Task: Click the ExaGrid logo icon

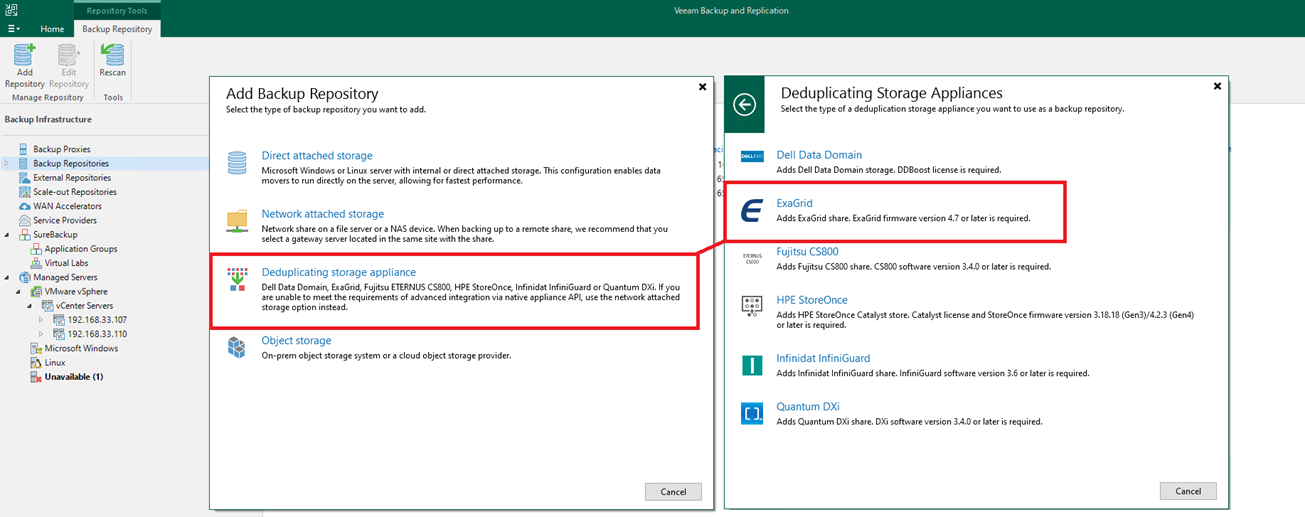Action: point(752,211)
